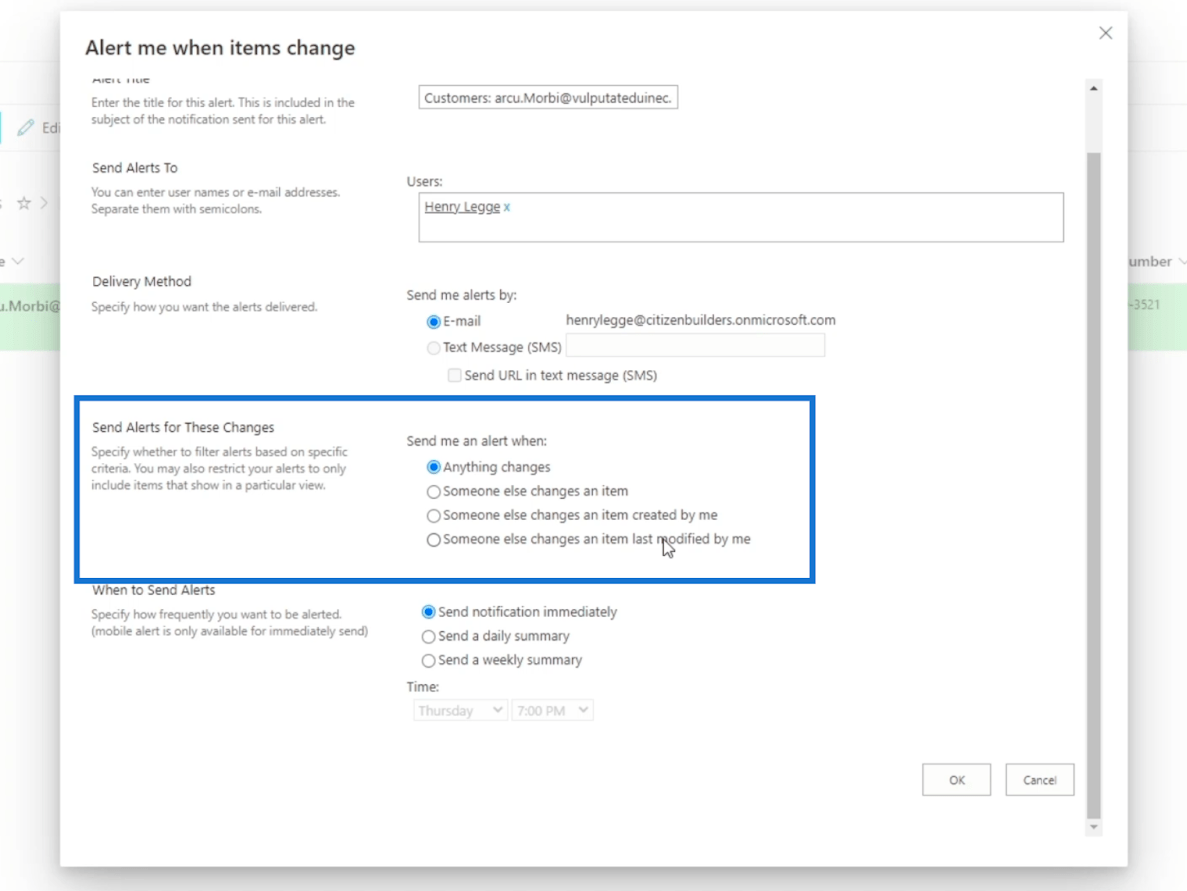Click the Send Alerts for These Changes heading
Image resolution: width=1187 pixels, height=891 pixels.
click(x=183, y=428)
